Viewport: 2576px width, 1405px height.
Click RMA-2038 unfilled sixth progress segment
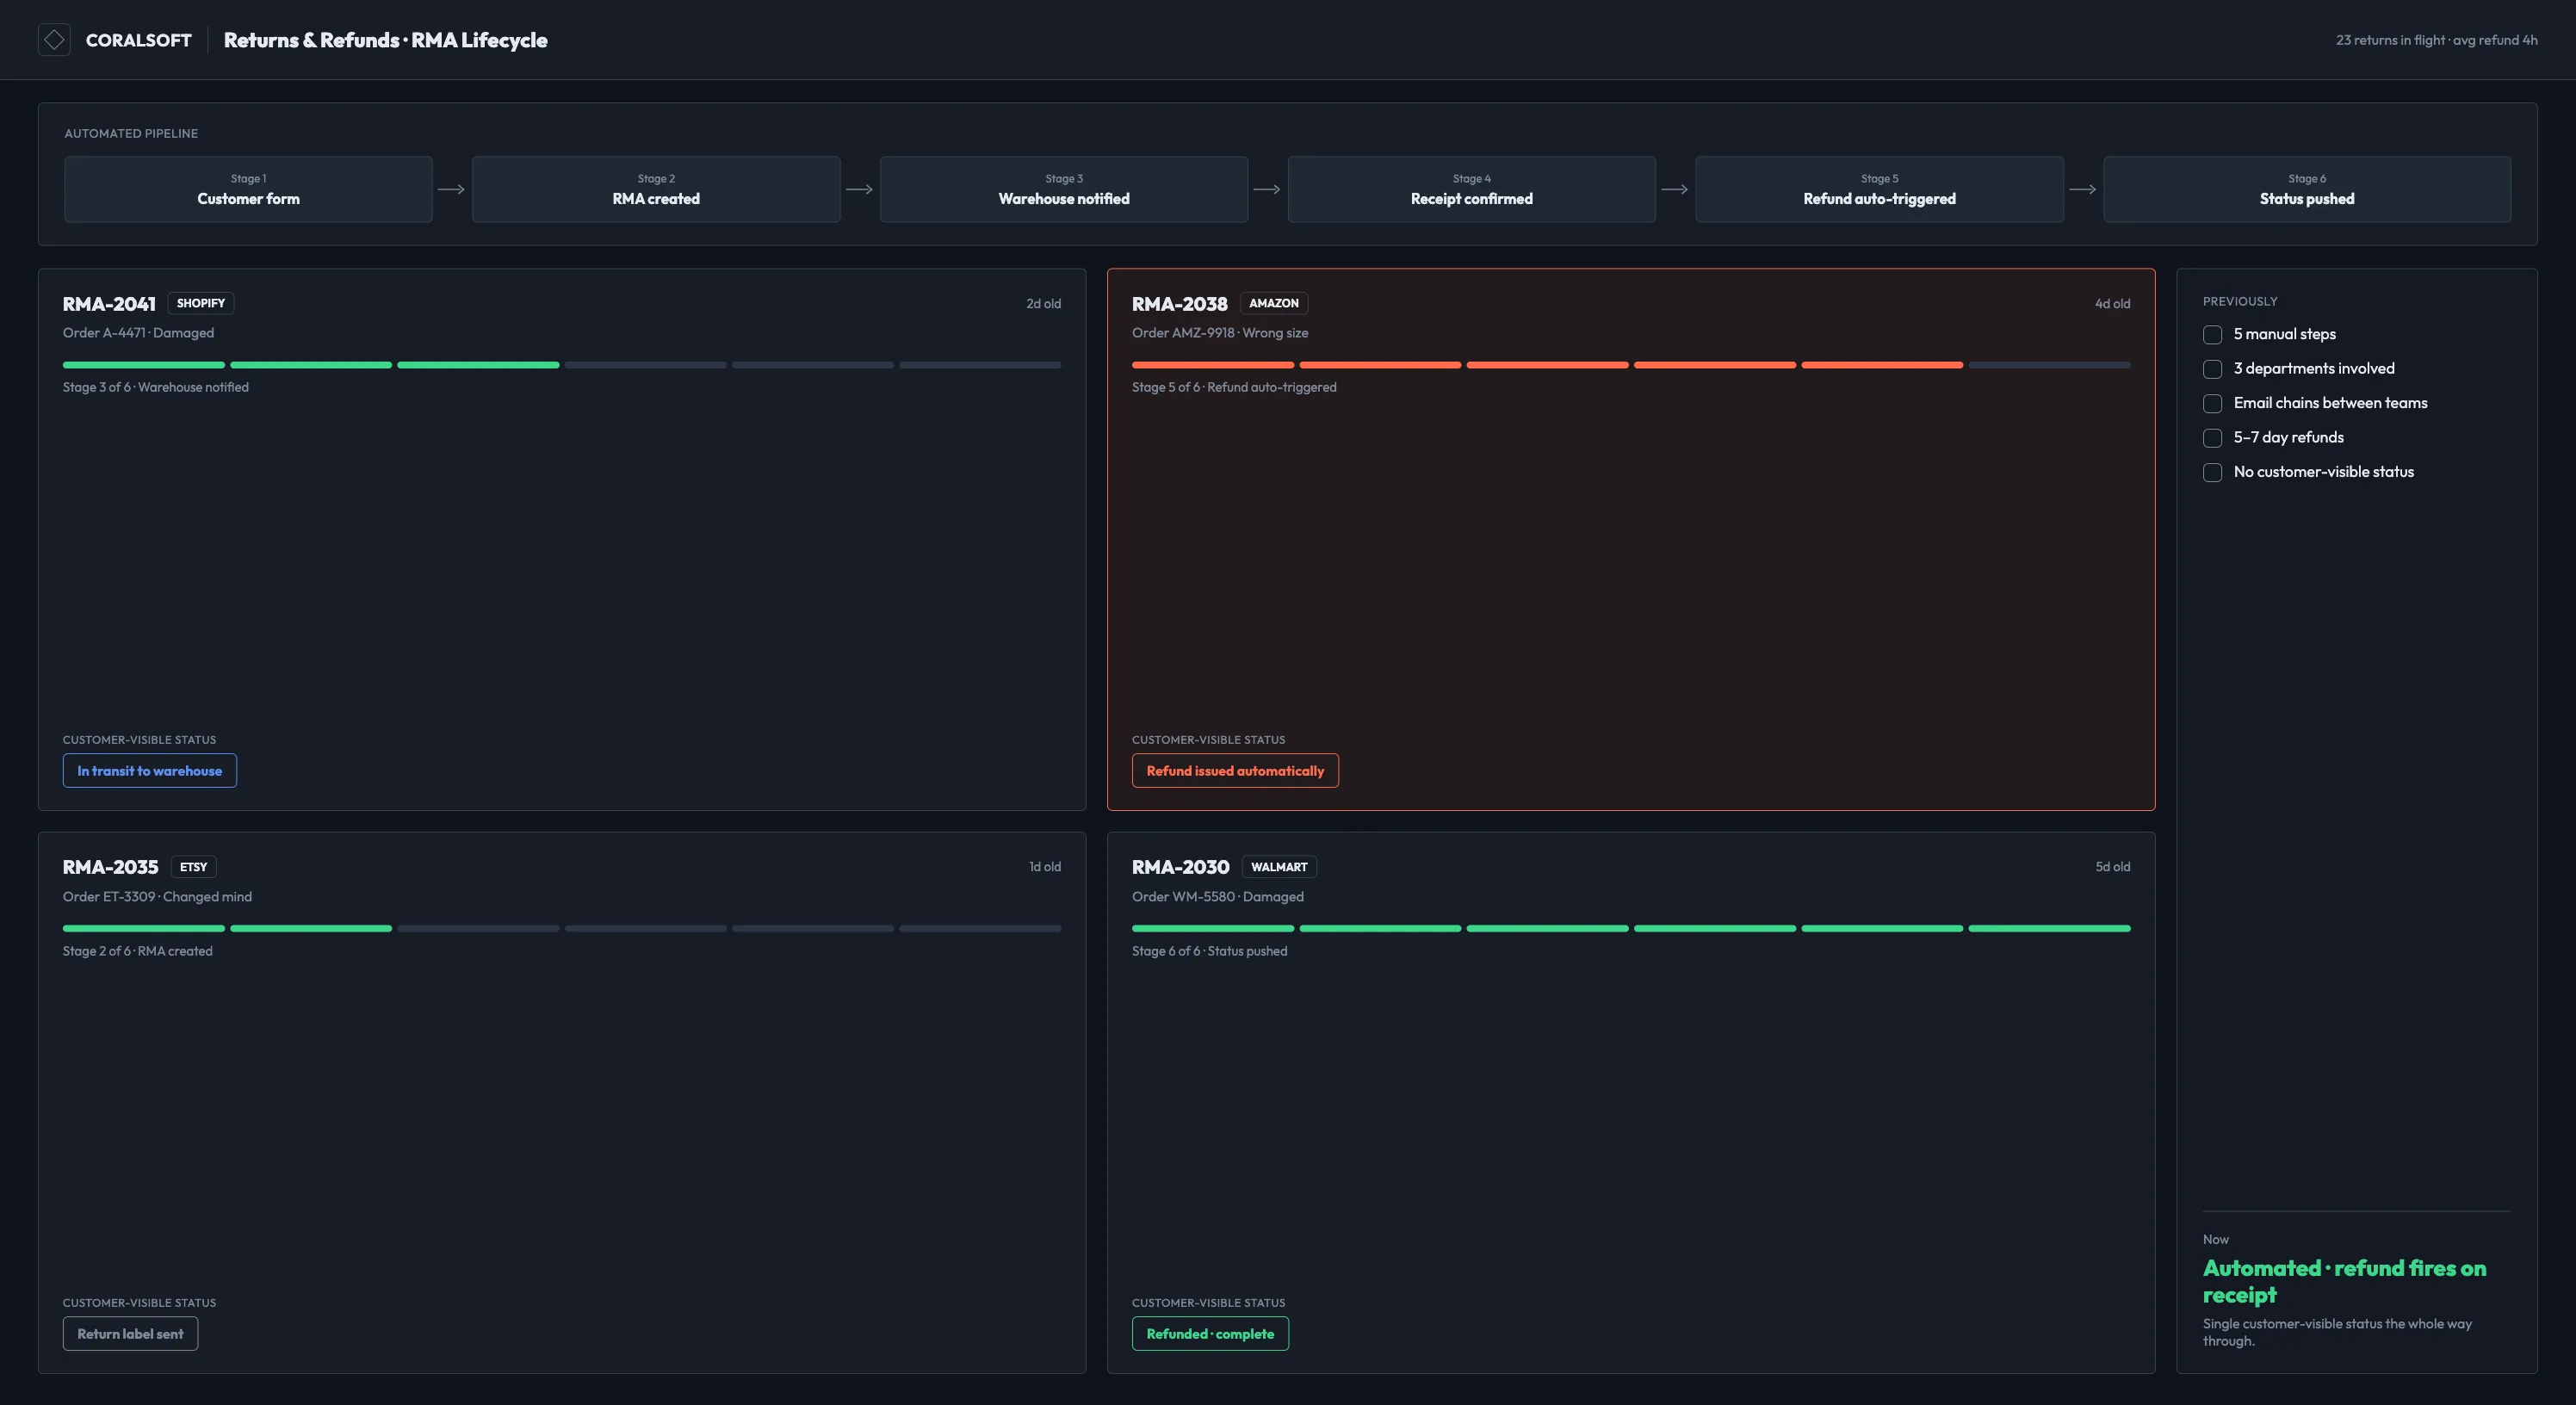pyautogui.click(x=2049, y=365)
